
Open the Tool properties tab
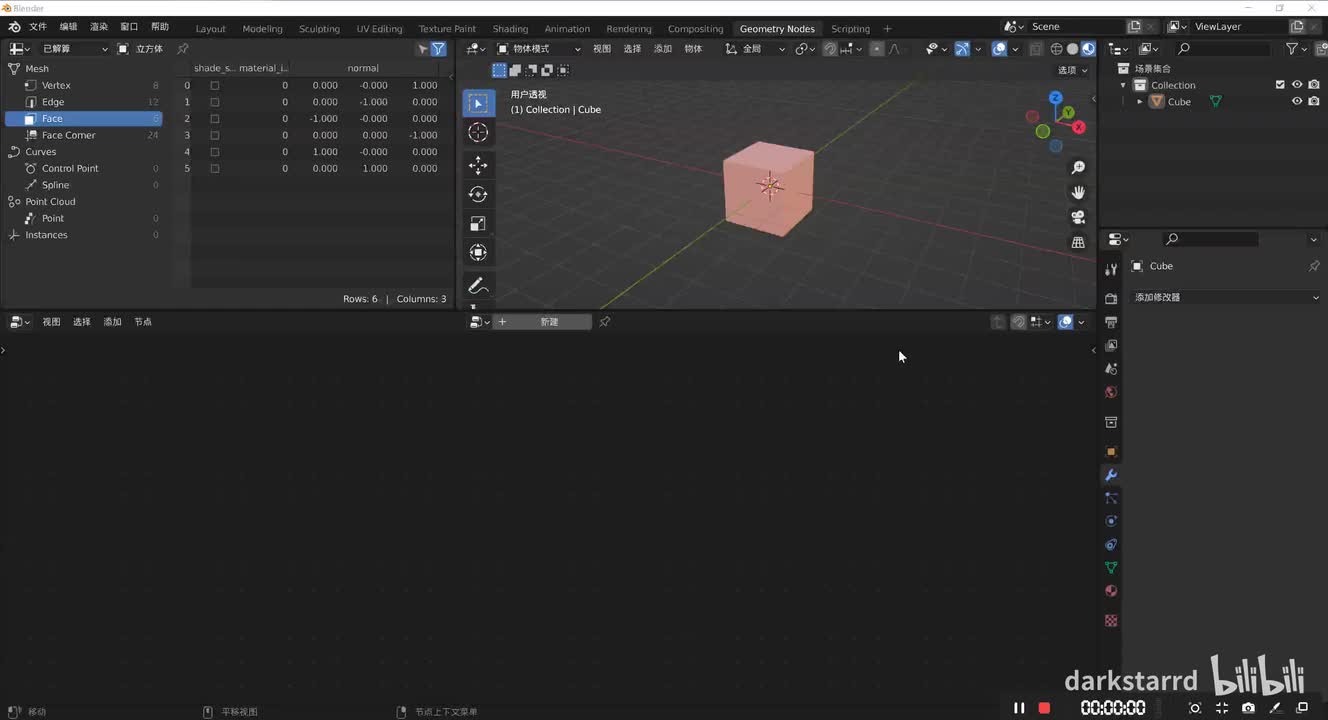point(1110,269)
